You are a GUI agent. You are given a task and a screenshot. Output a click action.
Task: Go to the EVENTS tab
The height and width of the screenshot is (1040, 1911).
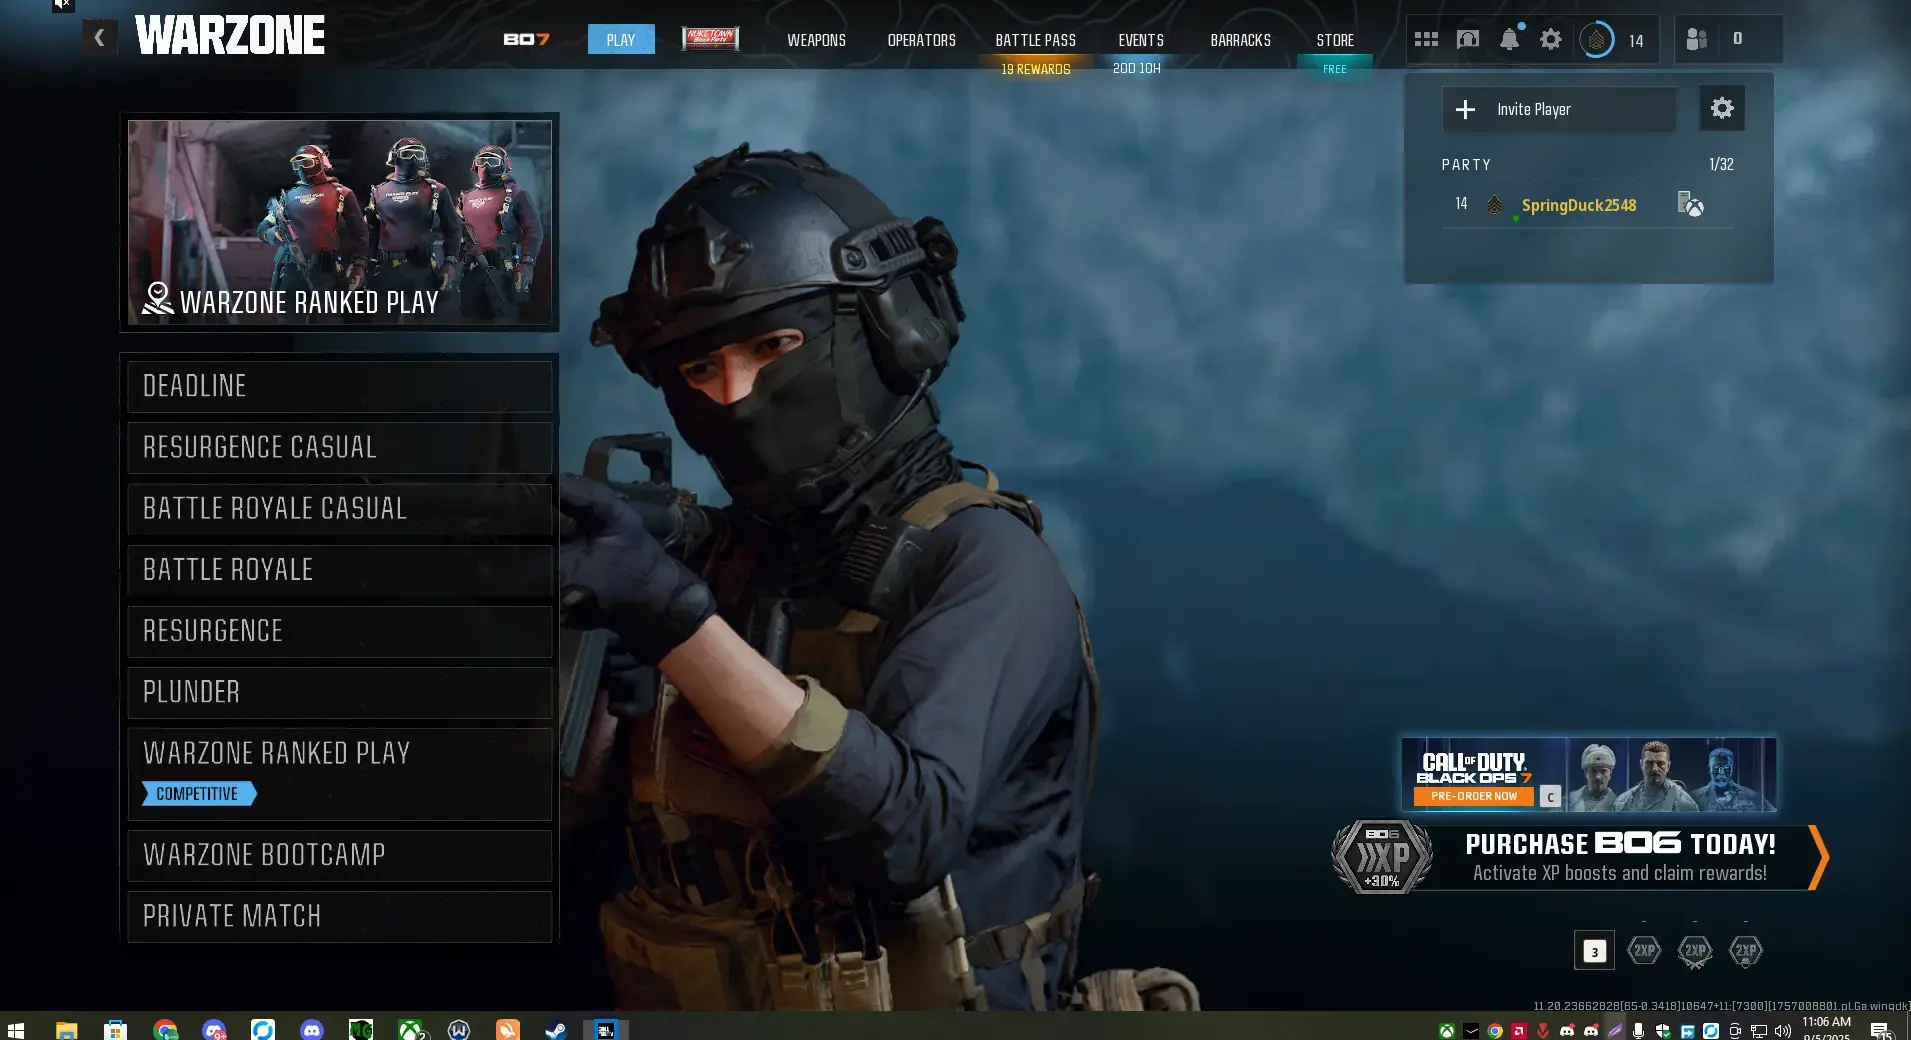(x=1141, y=40)
